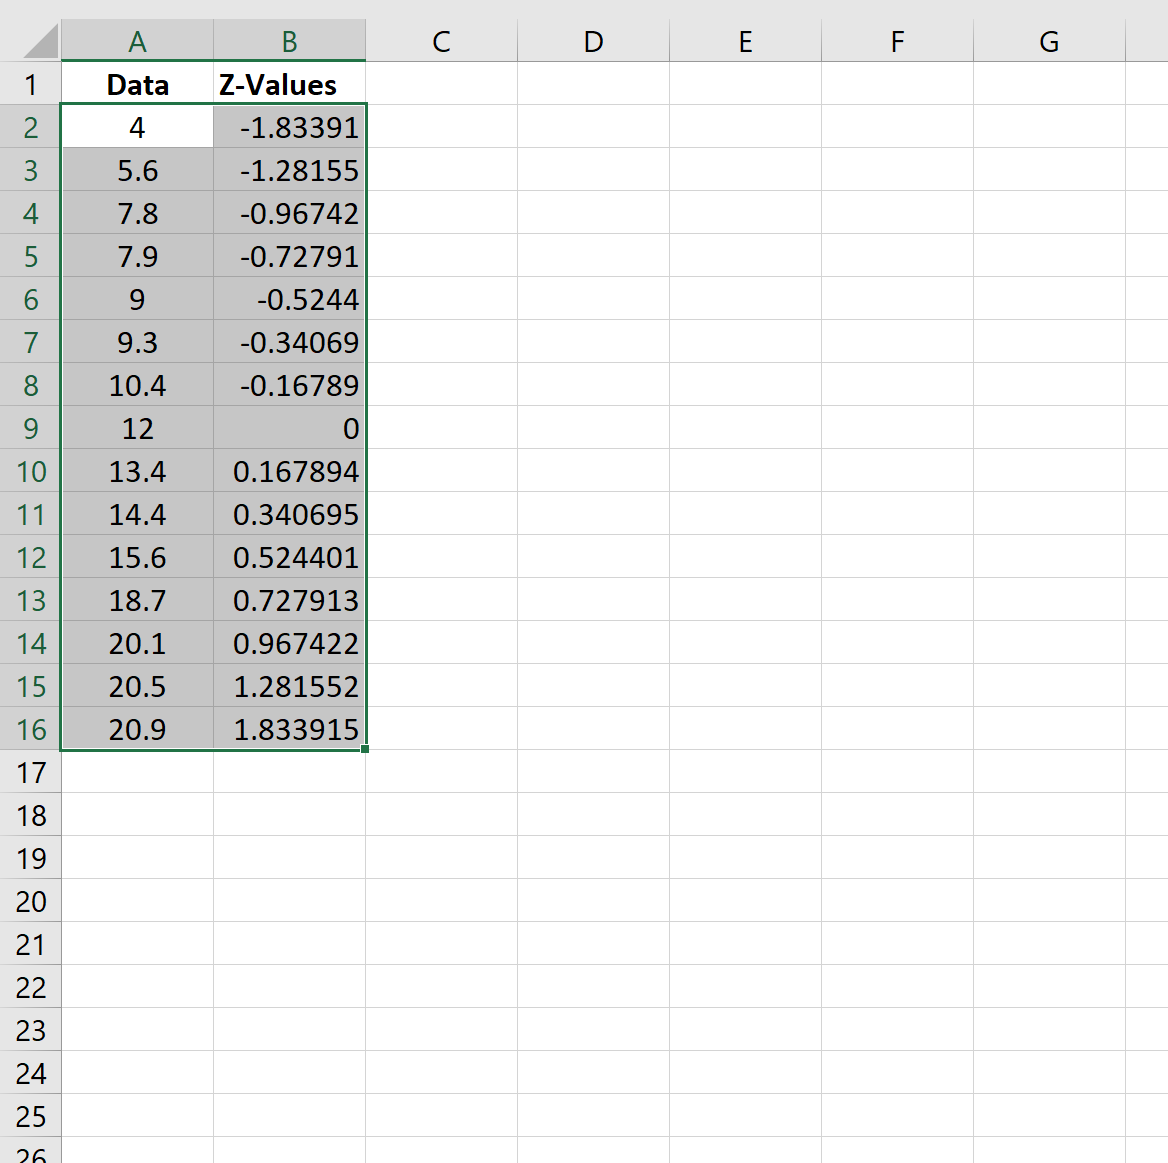1168x1163 pixels.
Task: Select row header 16
Action: point(30,729)
